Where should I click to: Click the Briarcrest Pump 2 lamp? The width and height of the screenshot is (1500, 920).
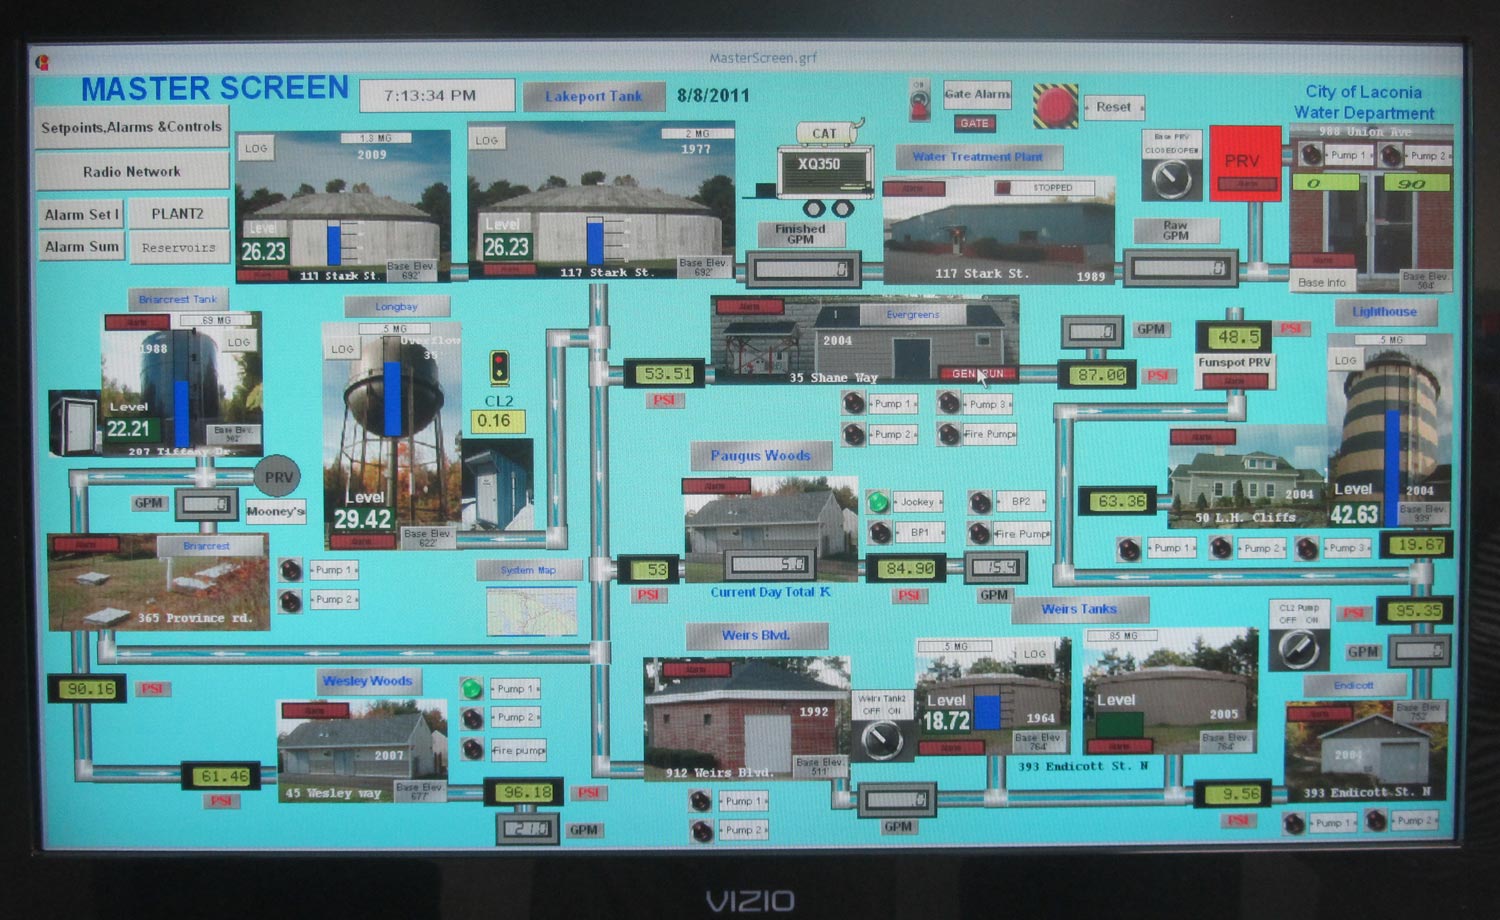tap(290, 601)
